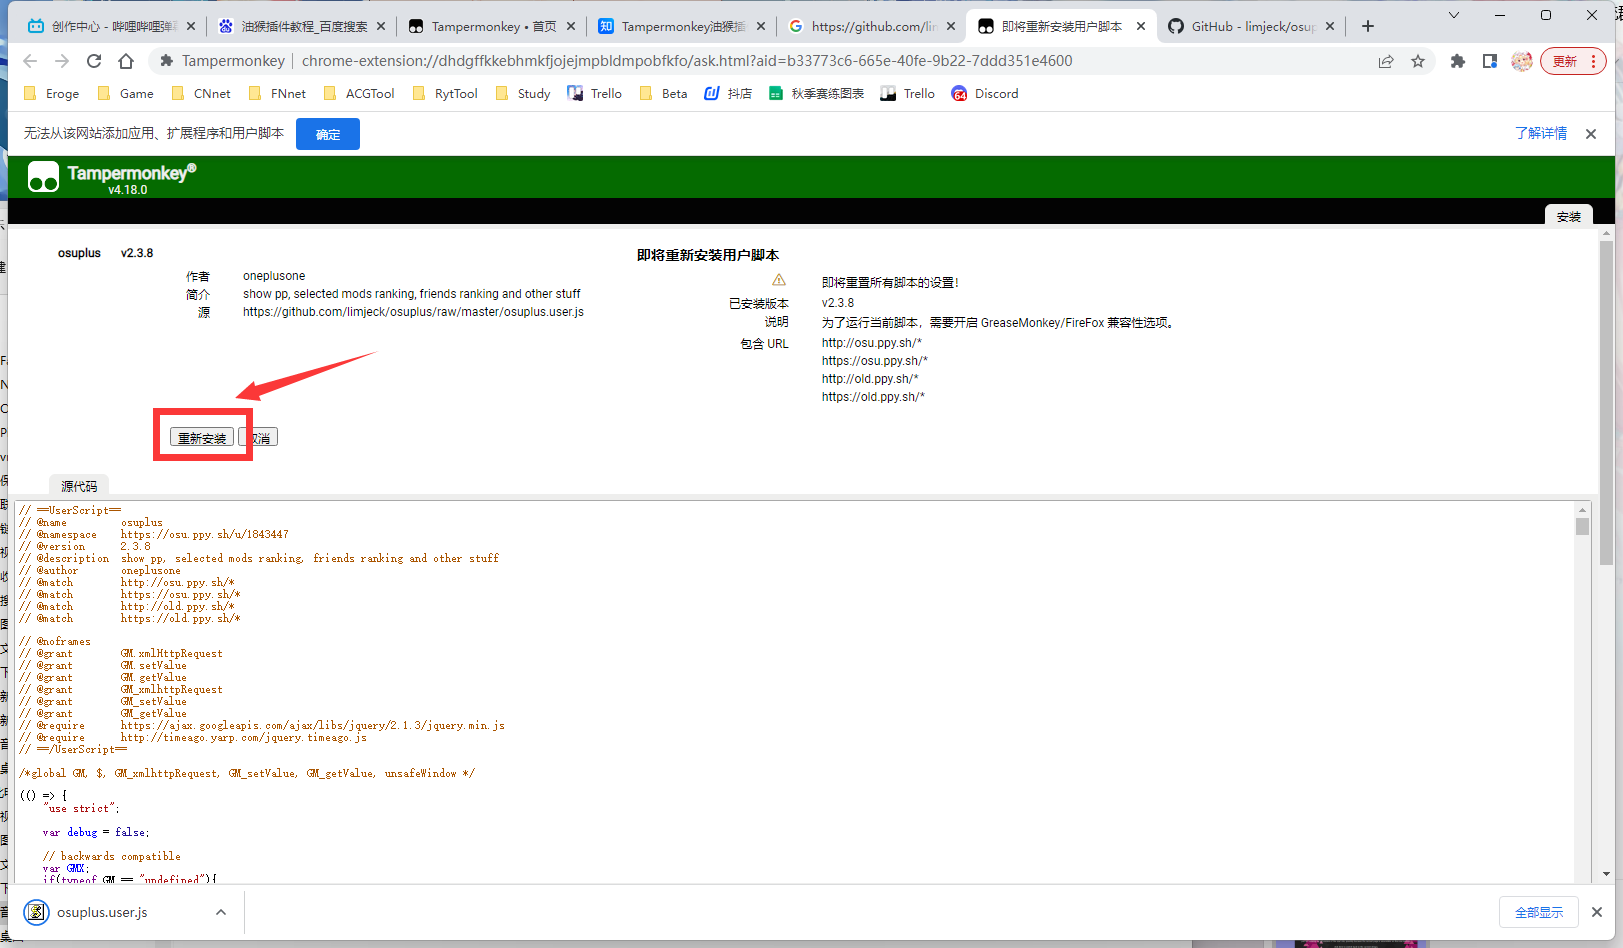The width and height of the screenshot is (1623, 948).
Task: Click the GreaseMonkey/FireFox compatibility note text
Action: point(999,323)
